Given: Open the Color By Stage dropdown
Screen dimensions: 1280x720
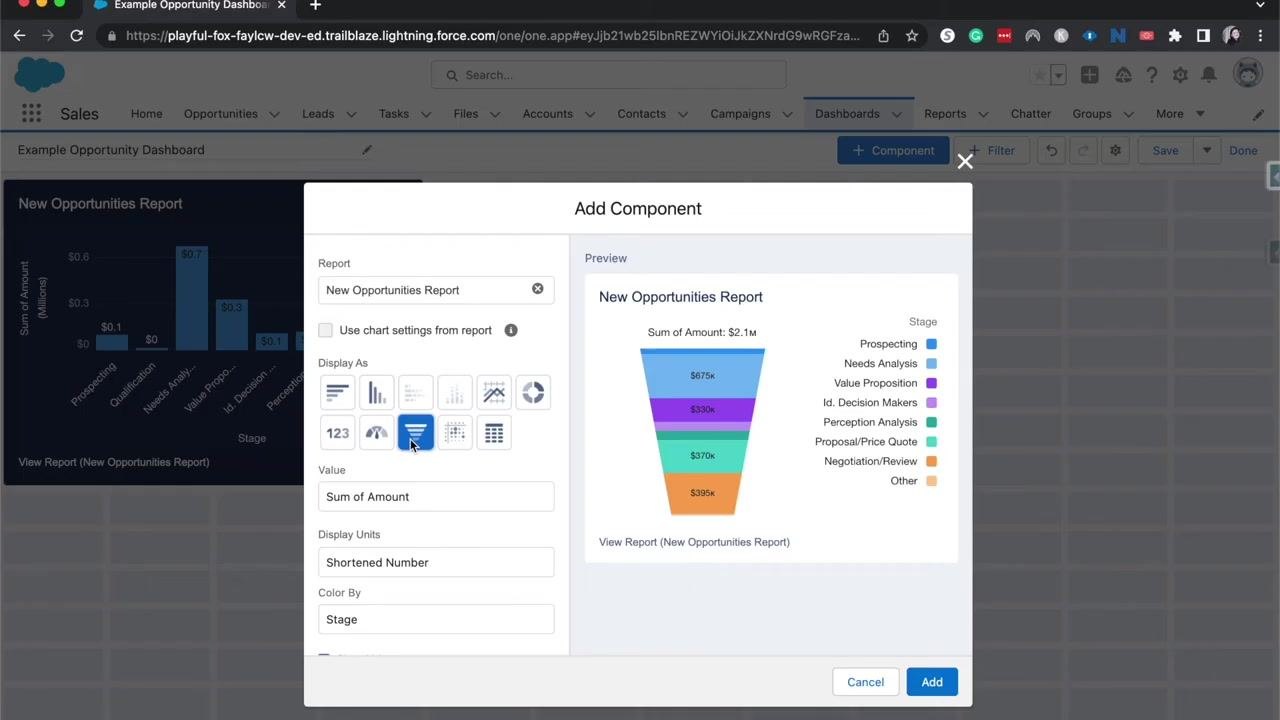Looking at the screenshot, I should pos(436,619).
